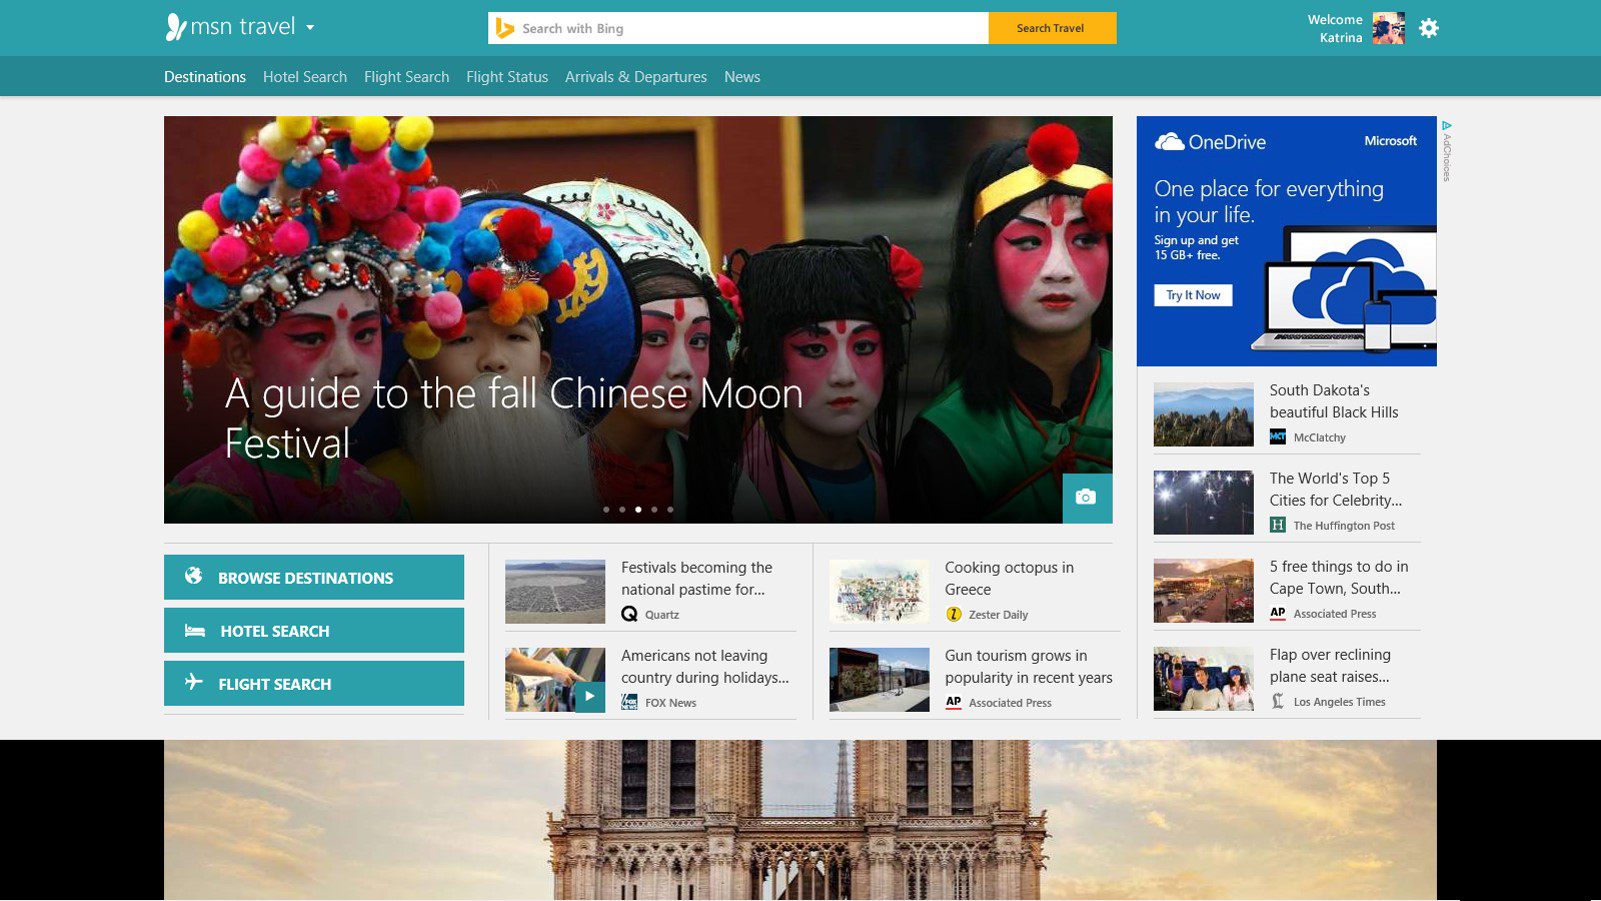Image resolution: width=1601 pixels, height=901 pixels.
Task: Select the last carousel slide dot
Action: coord(670,510)
